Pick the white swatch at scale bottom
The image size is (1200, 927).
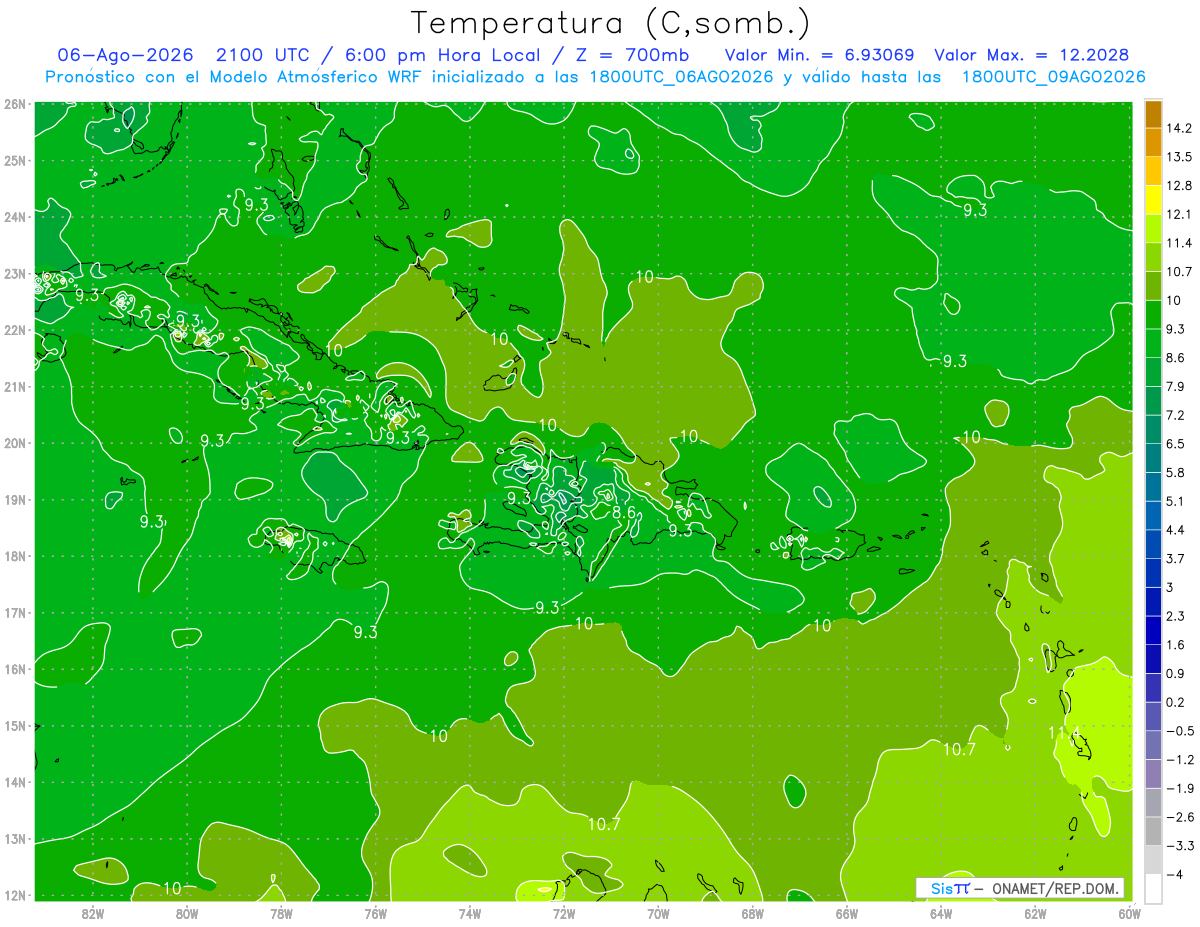pos(1152,887)
